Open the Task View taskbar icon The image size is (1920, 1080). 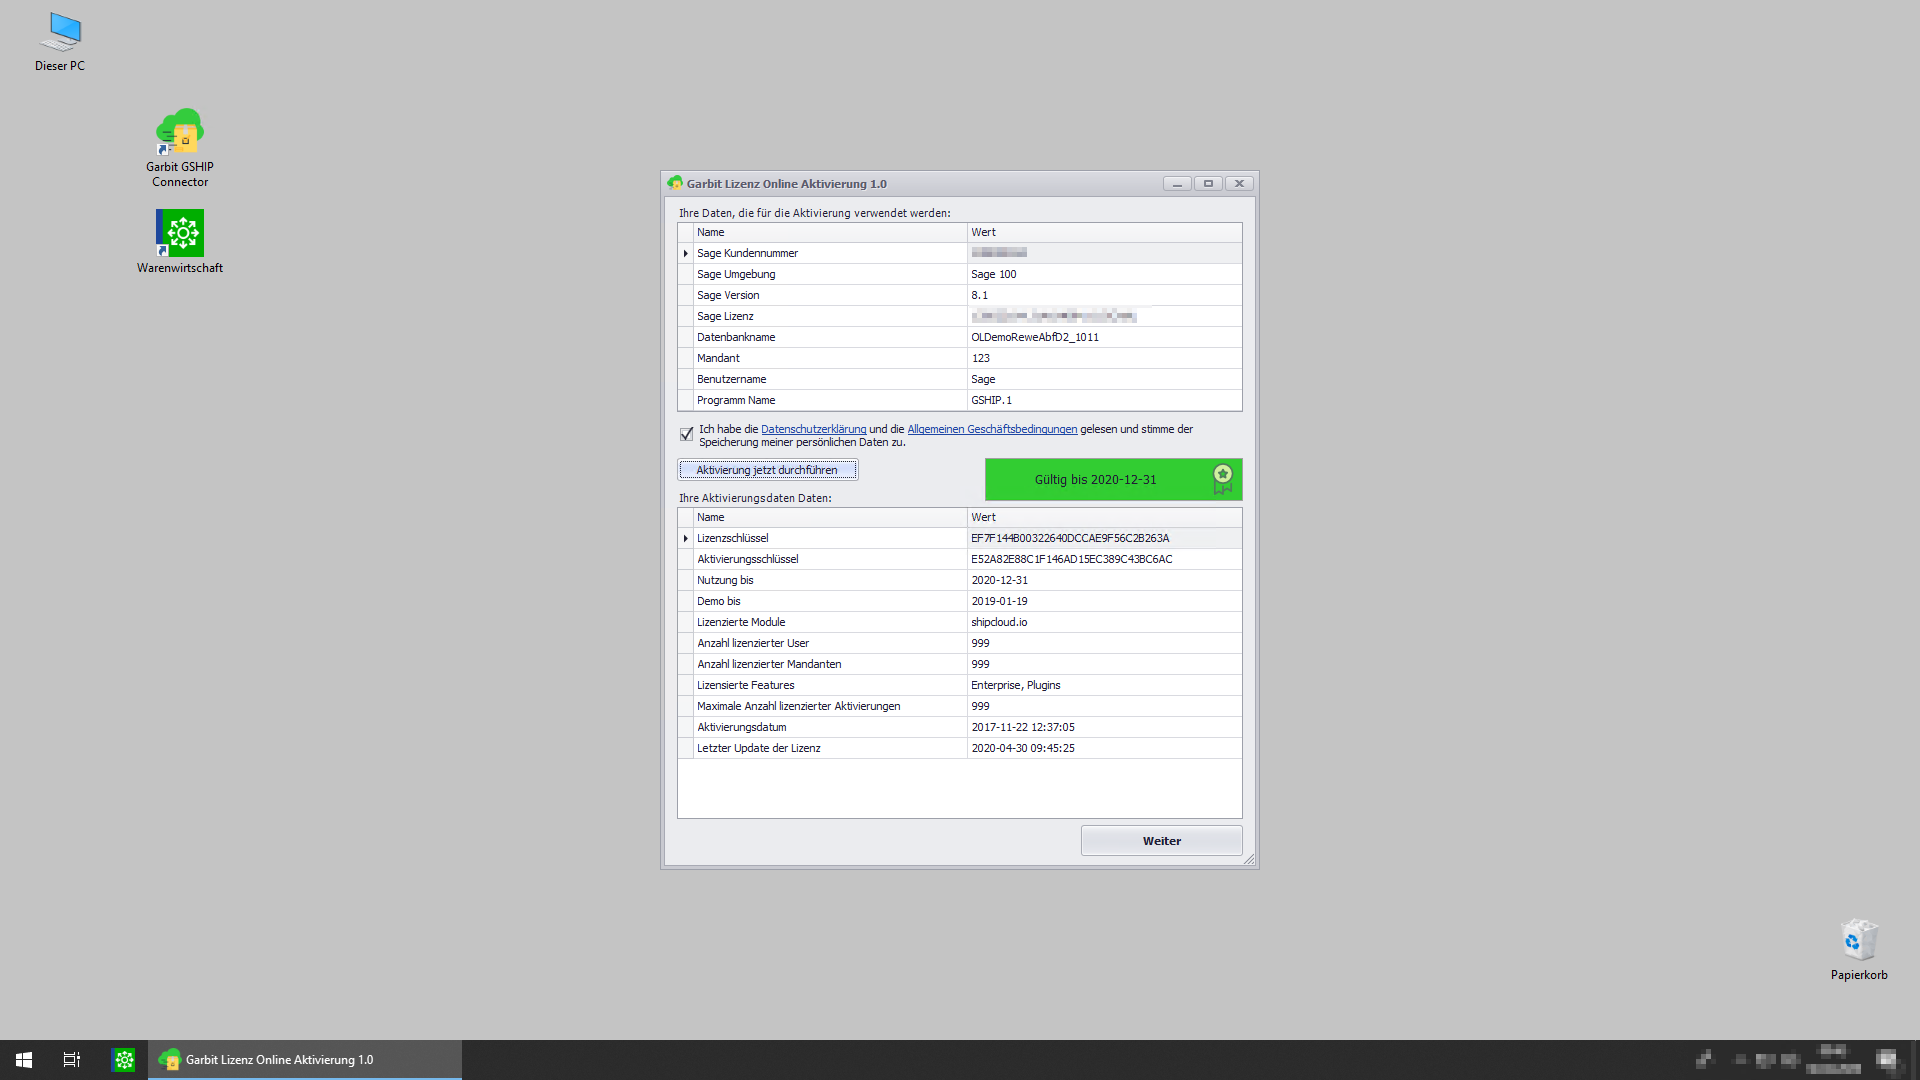click(x=72, y=1060)
